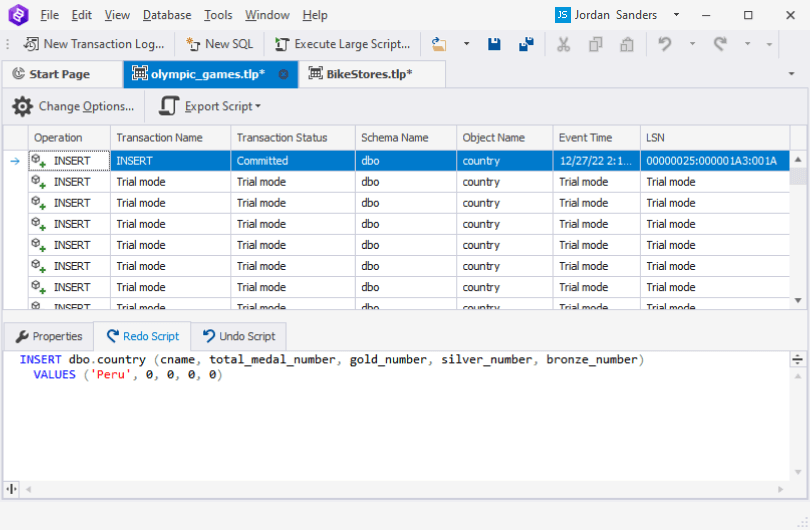Click the Copy icon
Screen dimensions: 810x530
596,44
